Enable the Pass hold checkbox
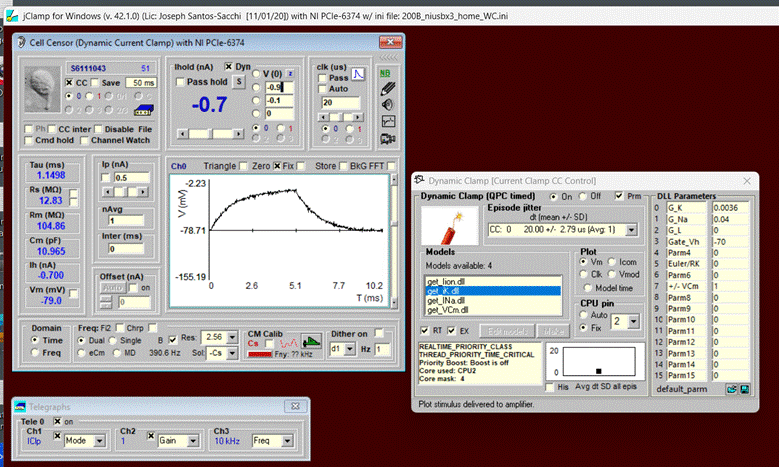The height and width of the screenshot is (467, 779). tap(180, 82)
